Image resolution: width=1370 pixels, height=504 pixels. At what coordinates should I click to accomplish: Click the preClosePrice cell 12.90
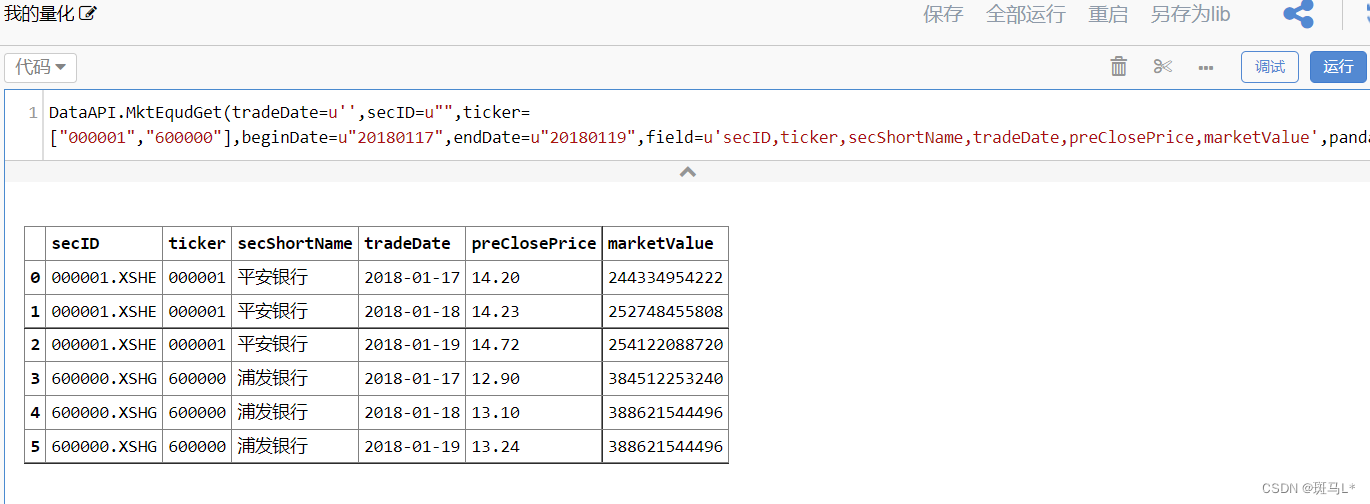coord(534,379)
